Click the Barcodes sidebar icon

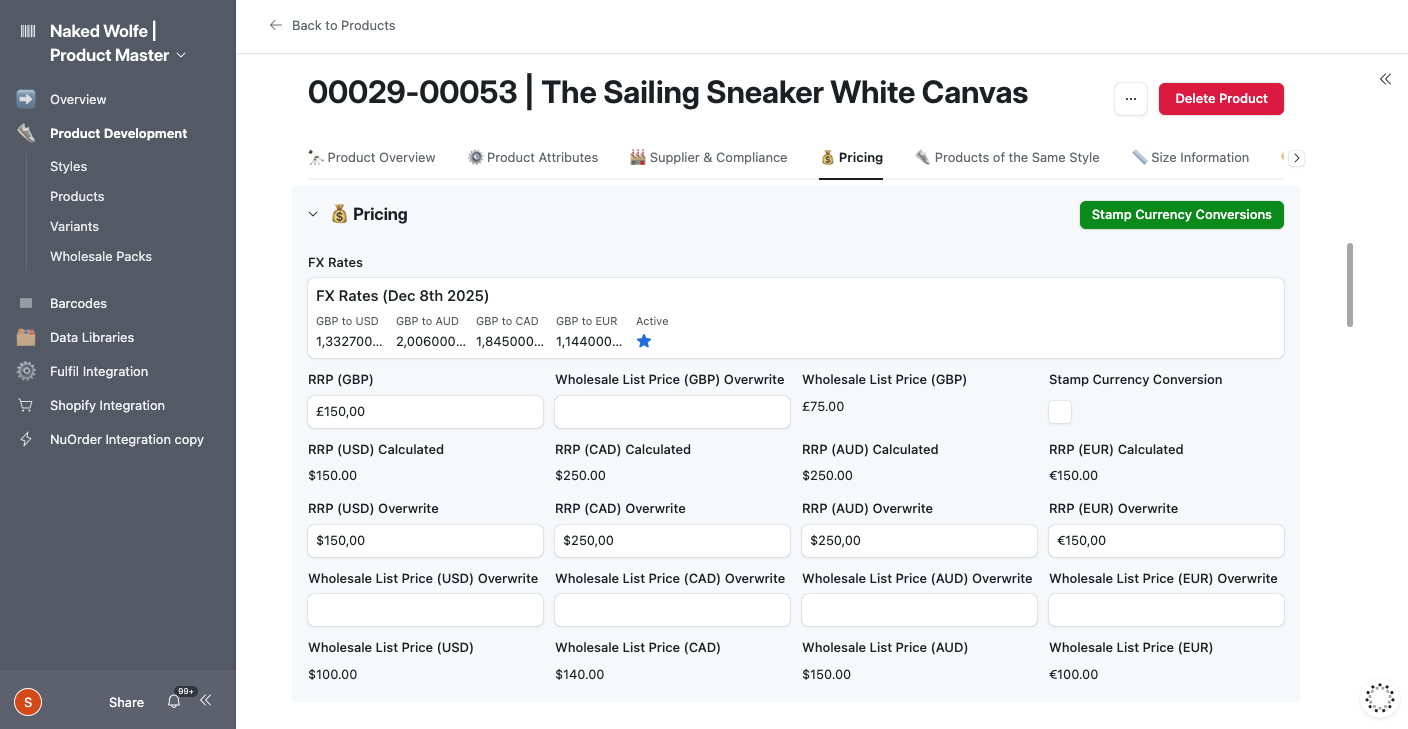coord(26,303)
